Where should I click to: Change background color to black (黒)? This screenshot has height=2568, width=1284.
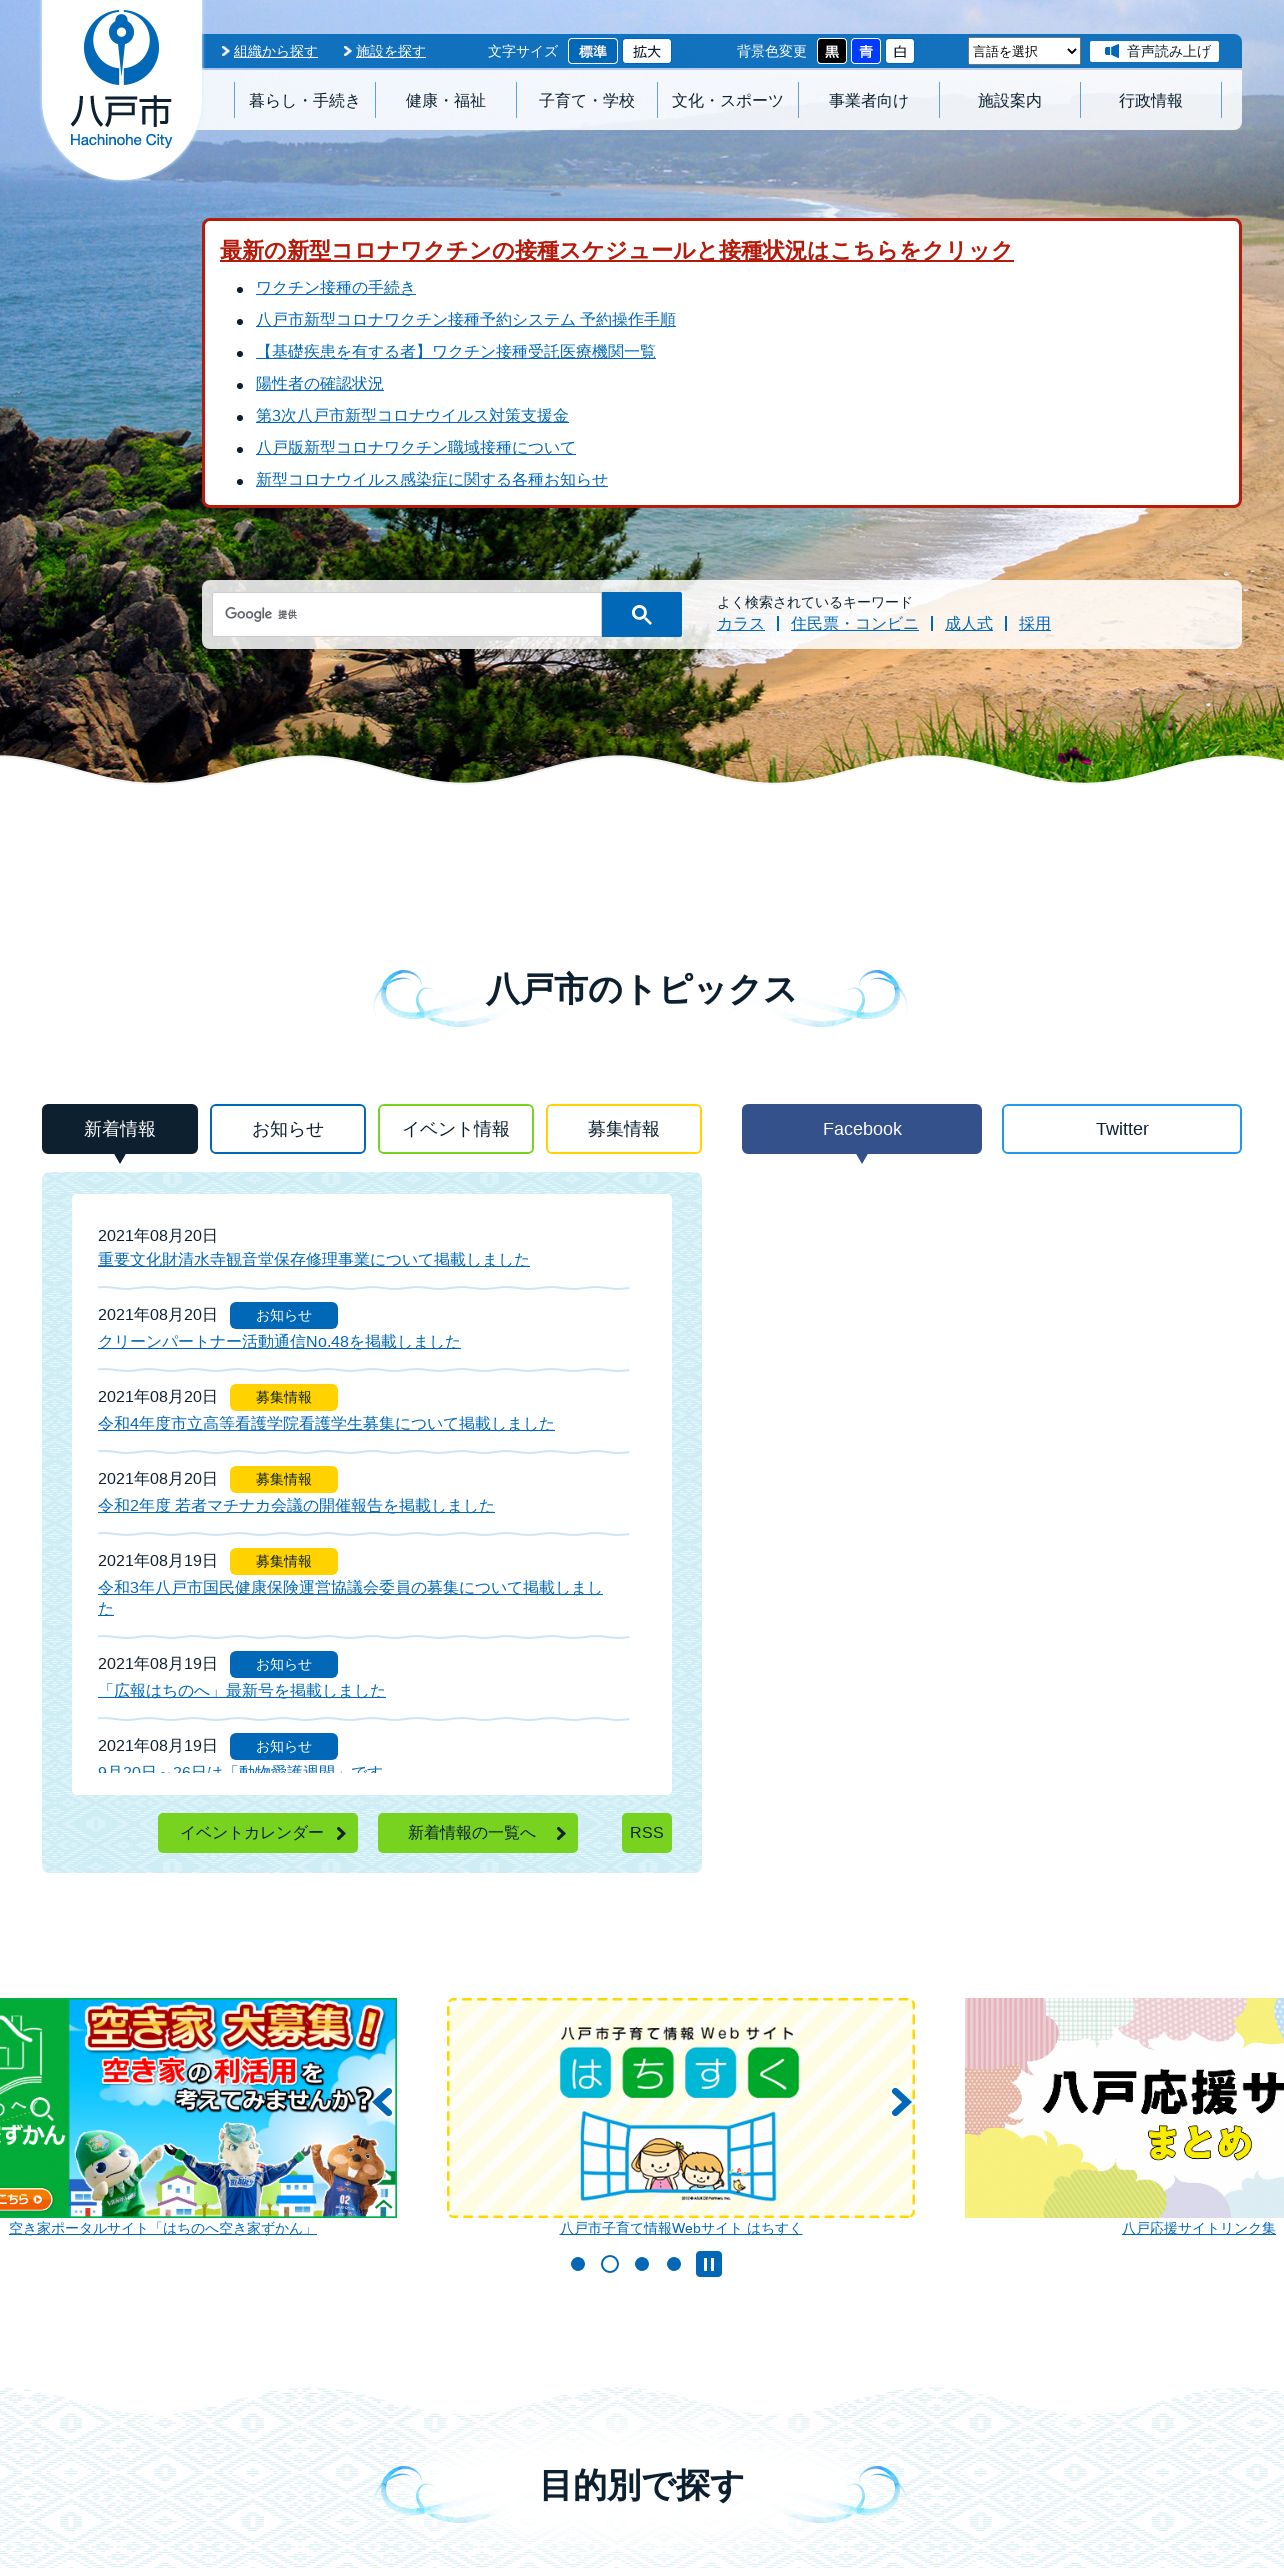tap(832, 51)
